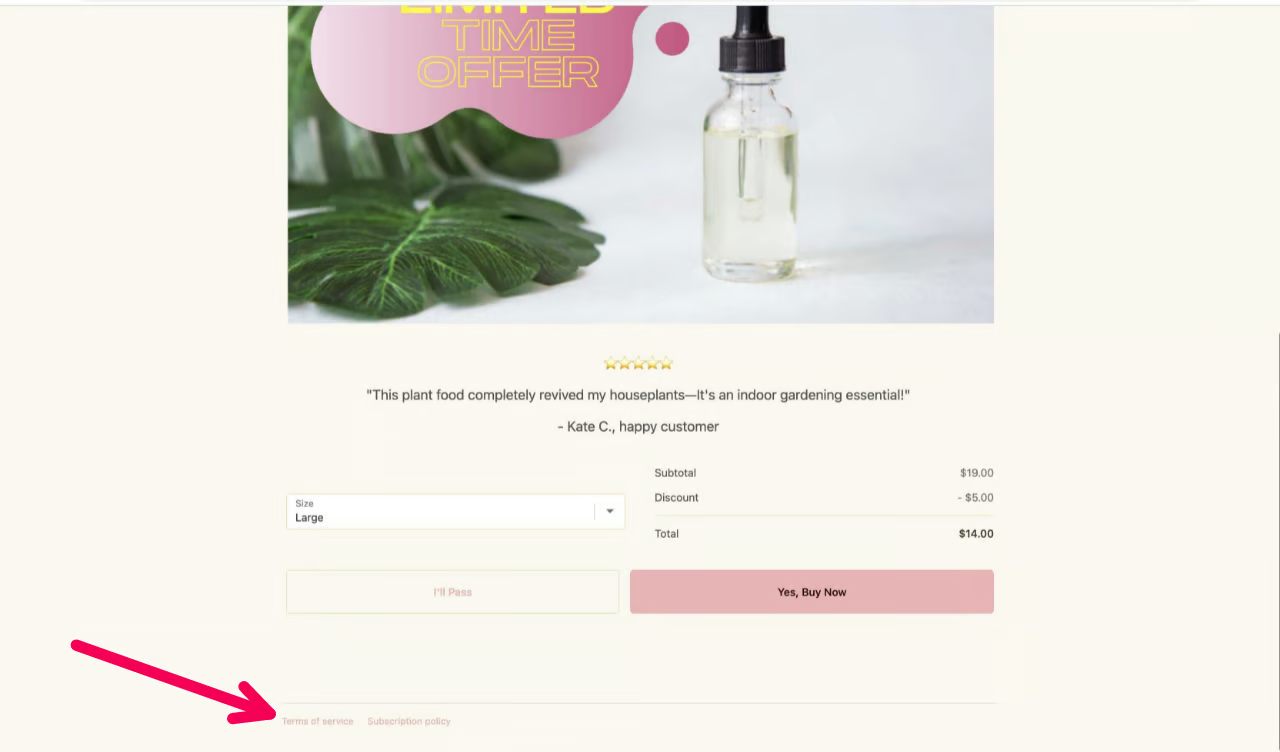1280x752 pixels.
Task: Click the caret arrow in Size selector
Action: coord(610,511)
